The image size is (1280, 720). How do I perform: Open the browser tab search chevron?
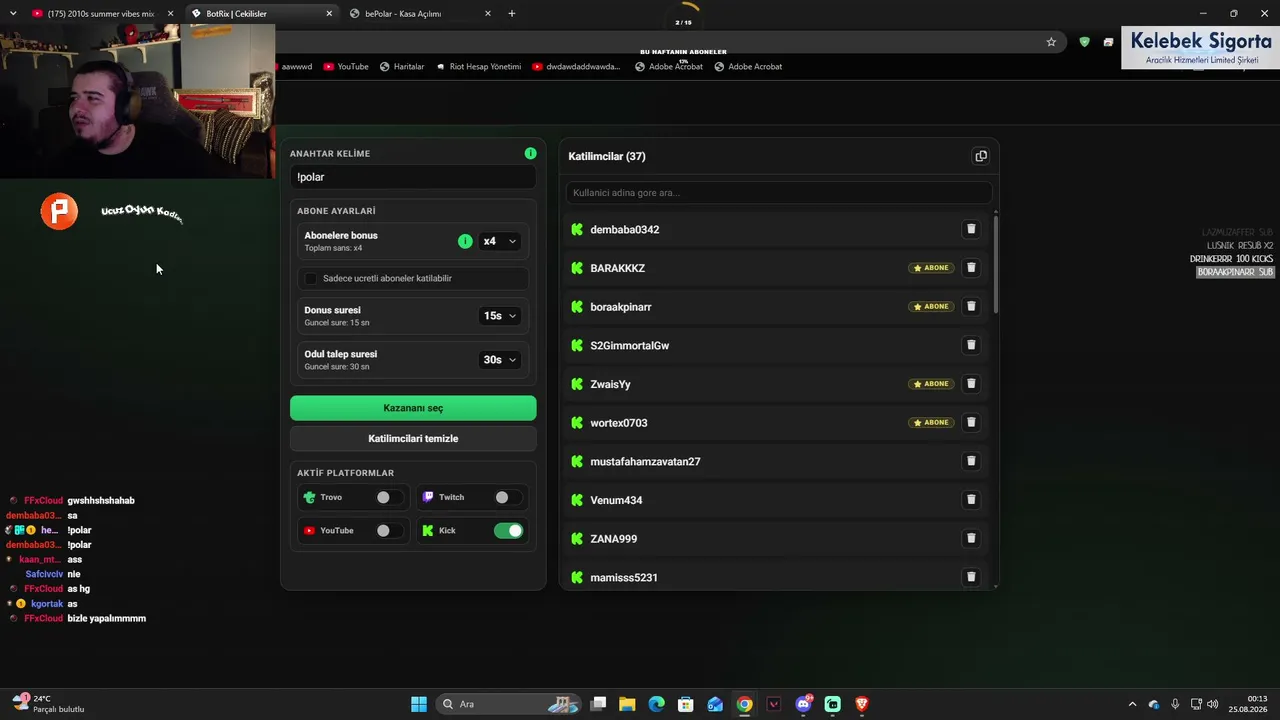pos(13,13)
